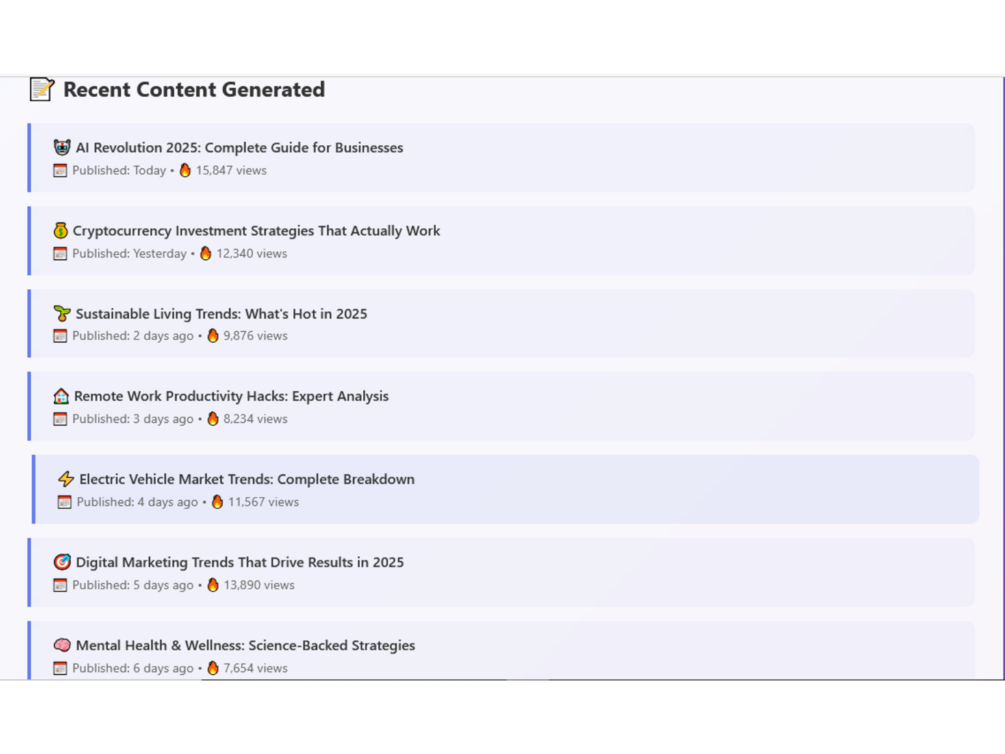
Task: Click the calendar icon next to Published: 6 days ago
Action: [x=60, y=669]
